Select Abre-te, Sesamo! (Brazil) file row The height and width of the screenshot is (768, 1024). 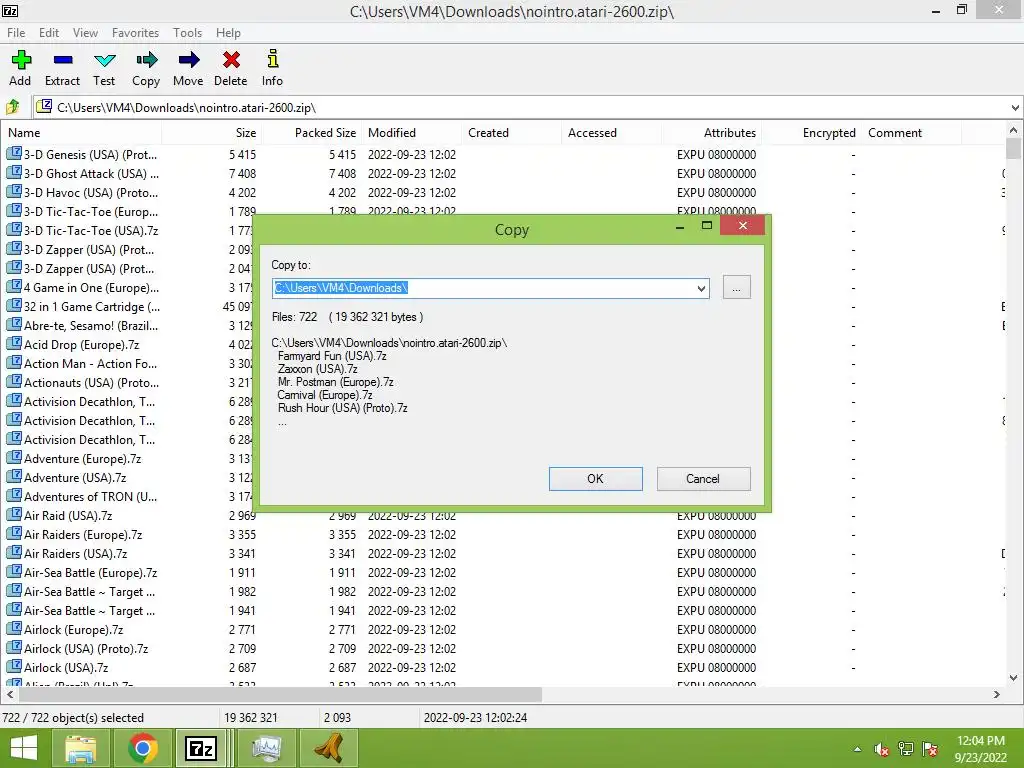pos(503,325)
